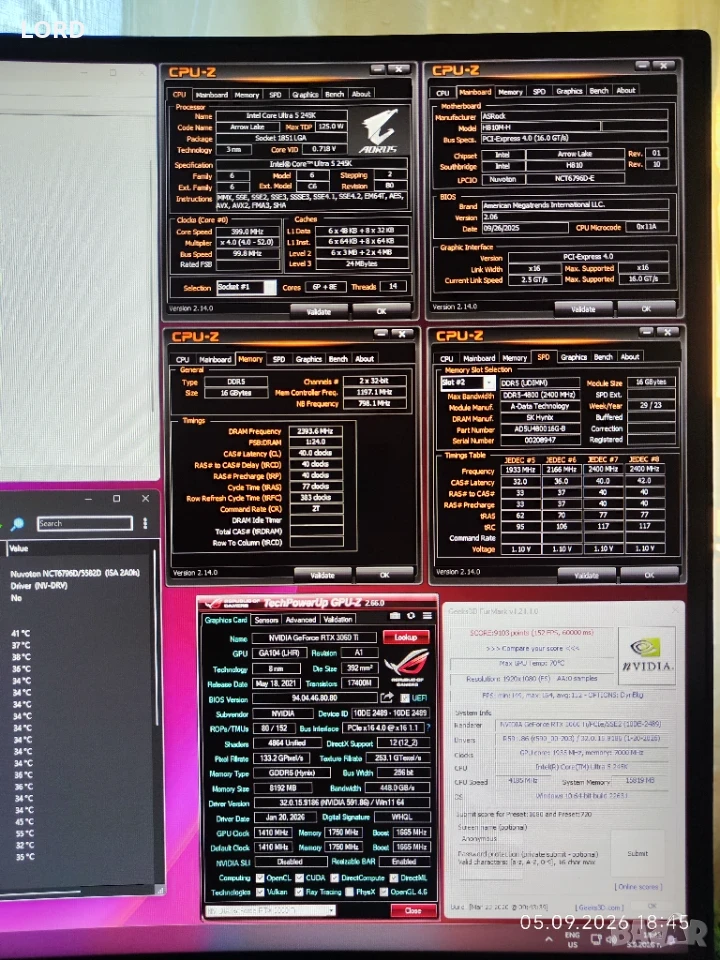
Task: Click the red Lookup button
Action: click(x=405, y=637)
